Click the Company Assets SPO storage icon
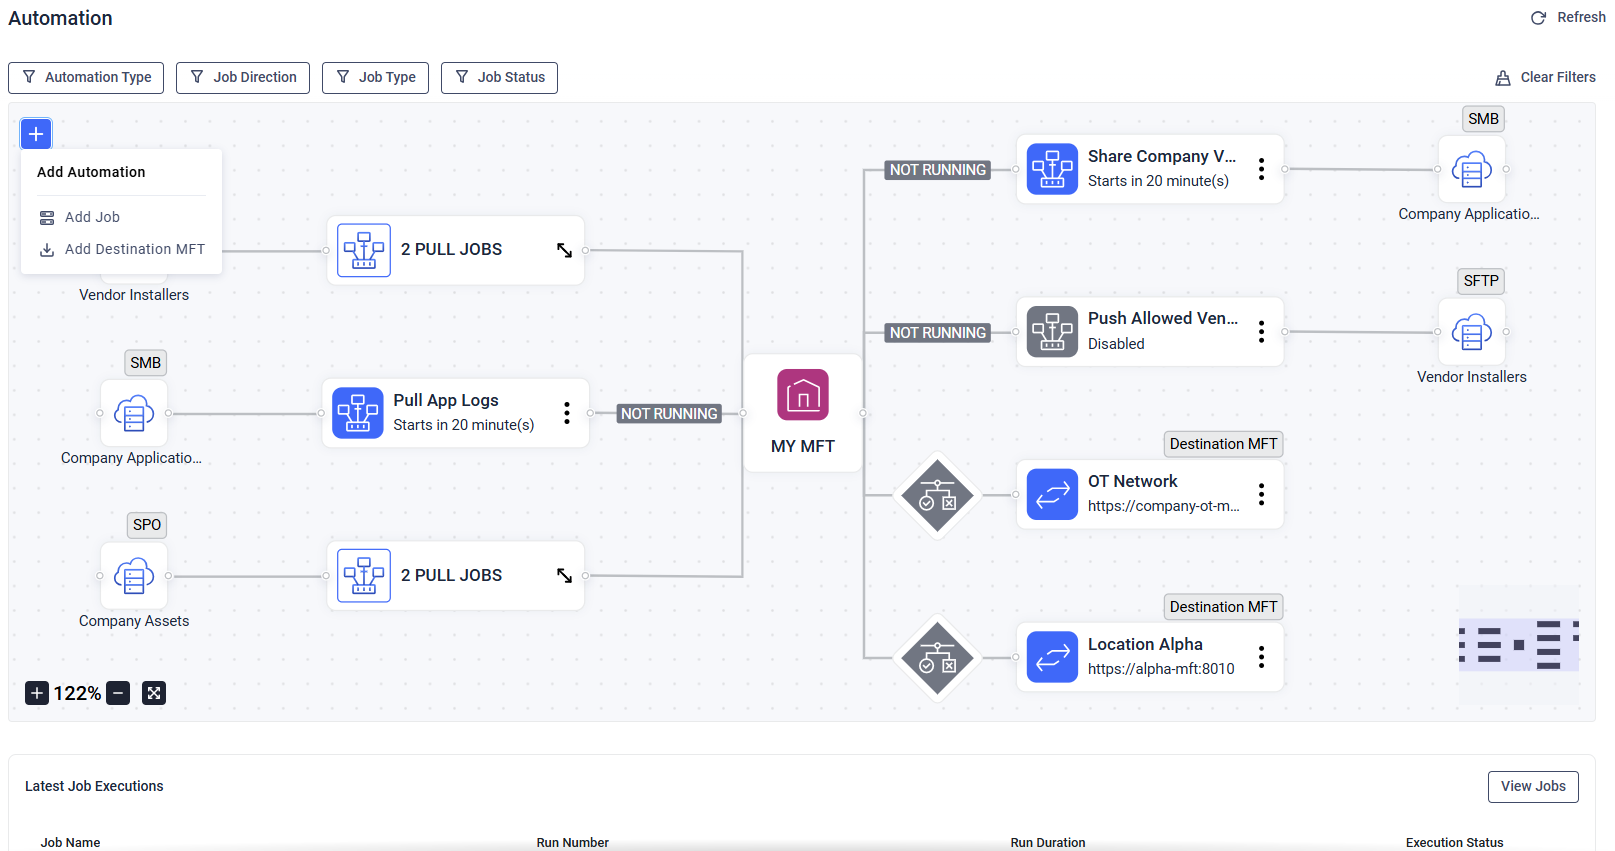The height and width of the screenshot is (851, 1615). [134, 576]
